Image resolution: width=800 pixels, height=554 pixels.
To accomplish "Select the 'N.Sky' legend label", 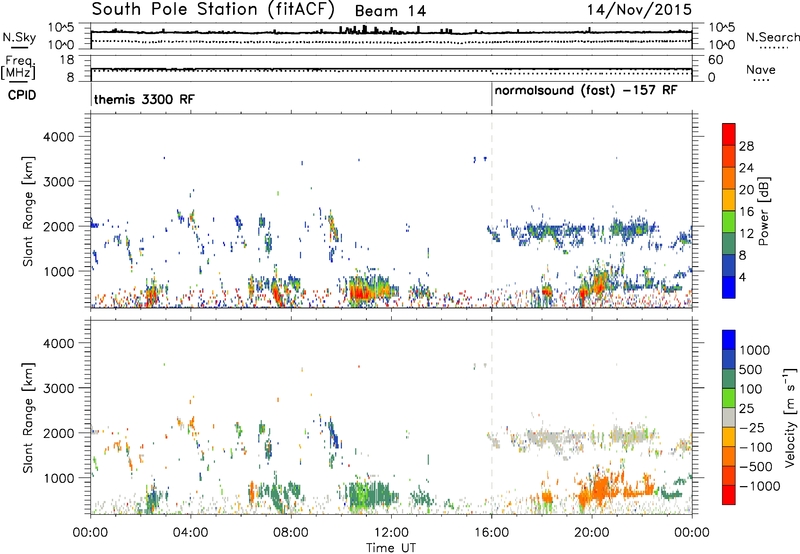I will 19,37.
